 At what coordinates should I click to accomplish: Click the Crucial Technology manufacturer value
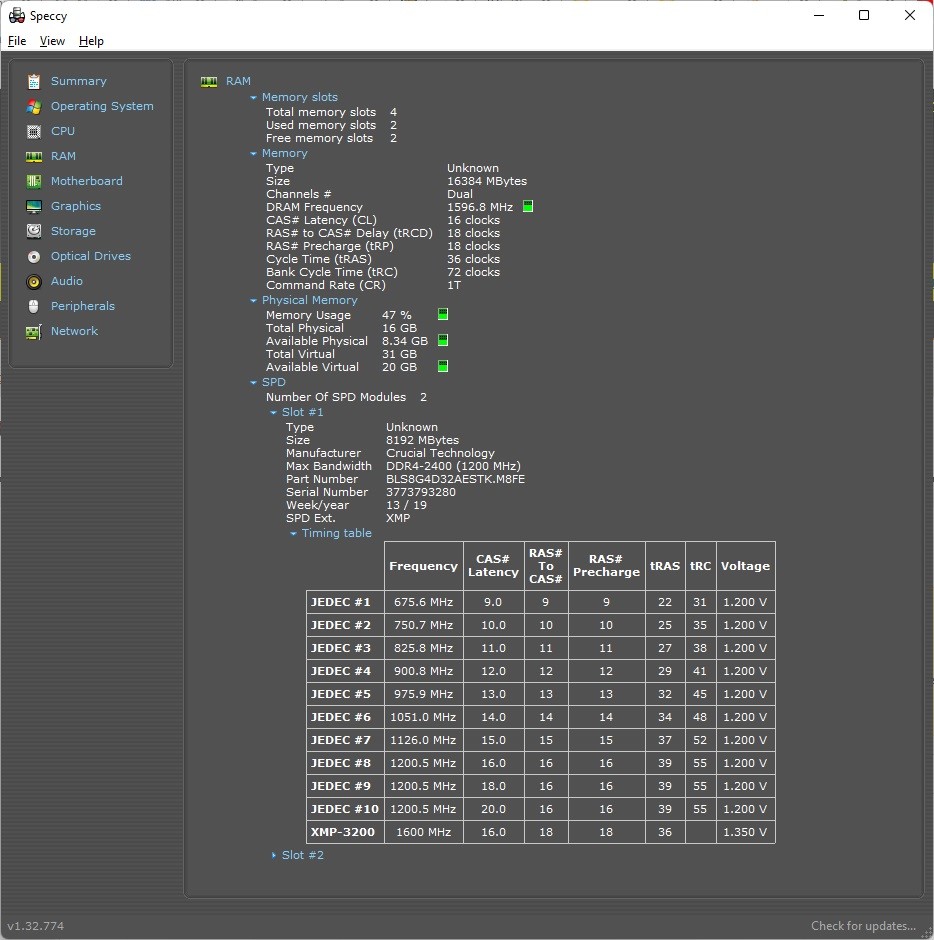coord(441,453)
